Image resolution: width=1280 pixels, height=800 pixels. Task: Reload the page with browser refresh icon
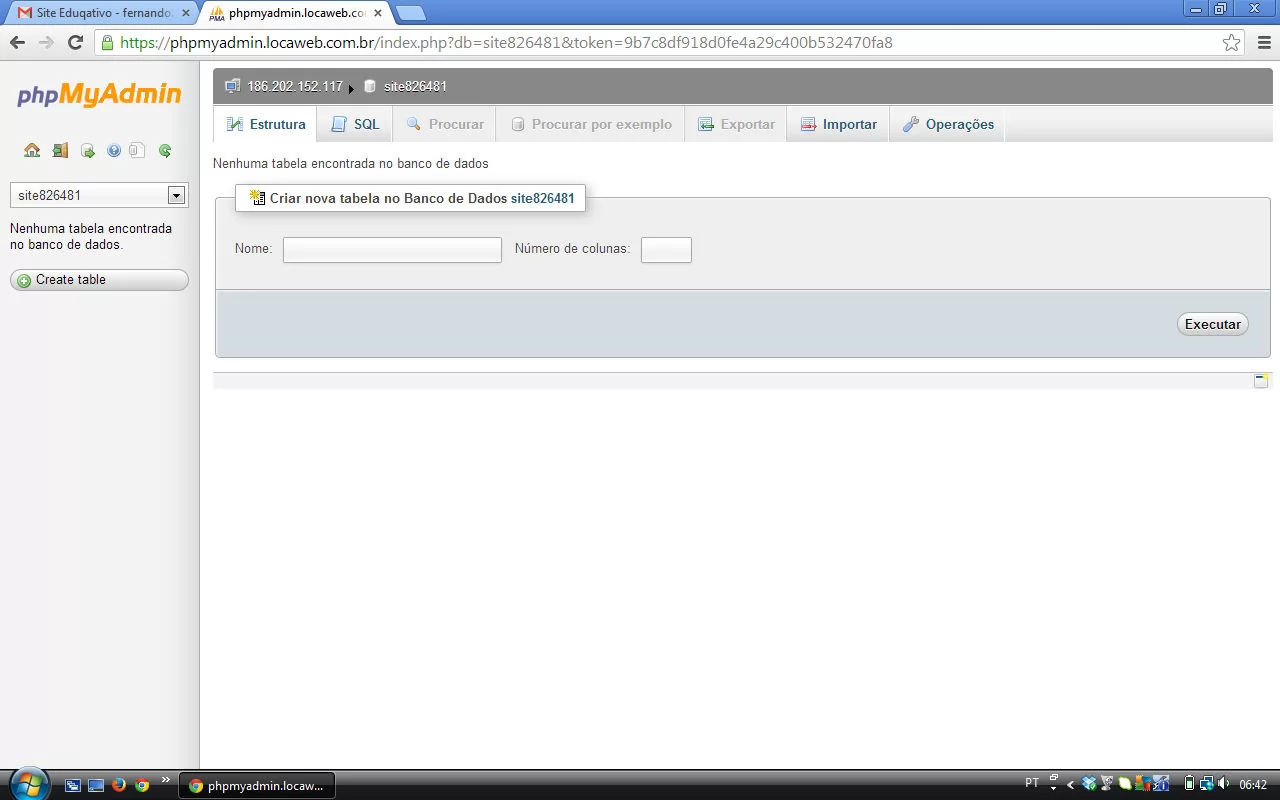(75, 43)
